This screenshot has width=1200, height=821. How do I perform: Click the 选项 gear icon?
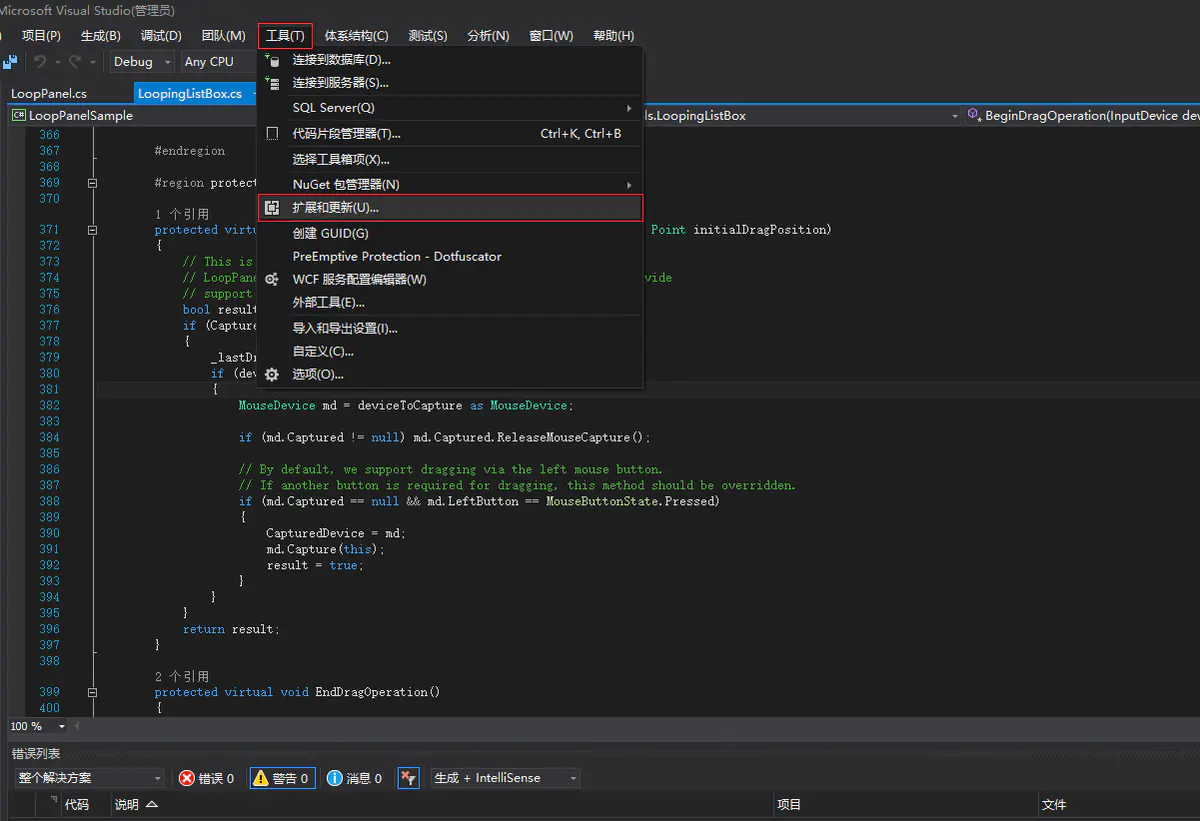(272, 374)
